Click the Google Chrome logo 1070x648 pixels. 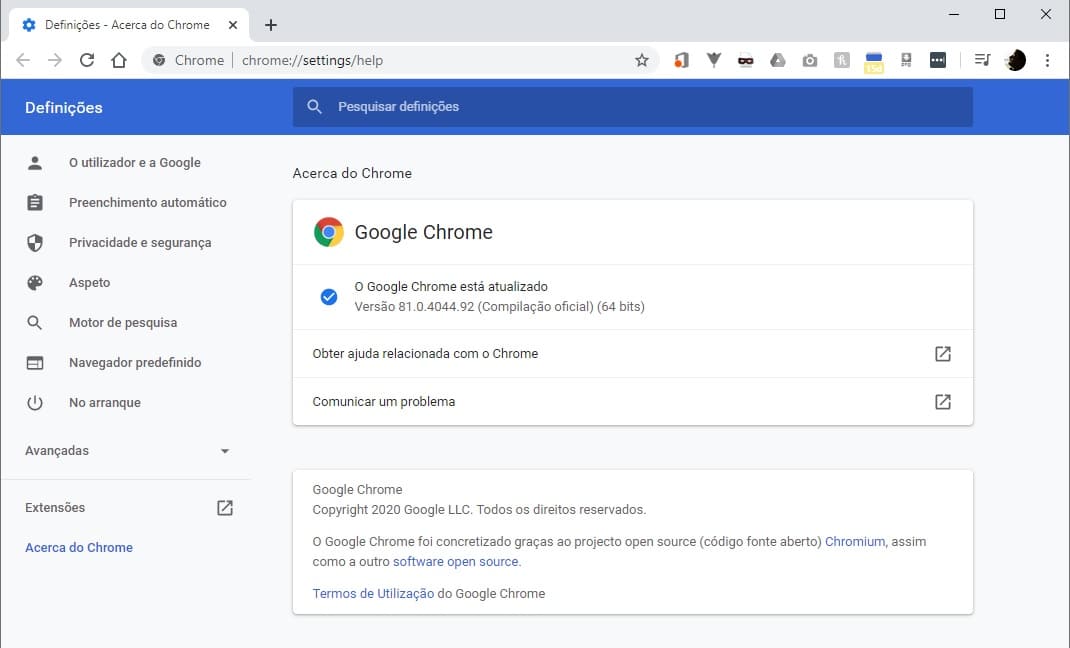coord(328,232)
